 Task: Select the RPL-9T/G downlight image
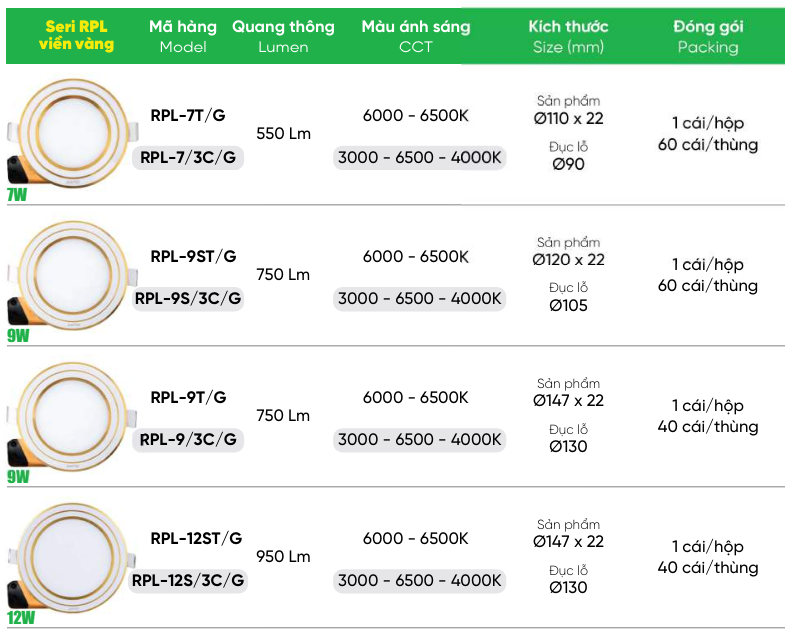72,417
